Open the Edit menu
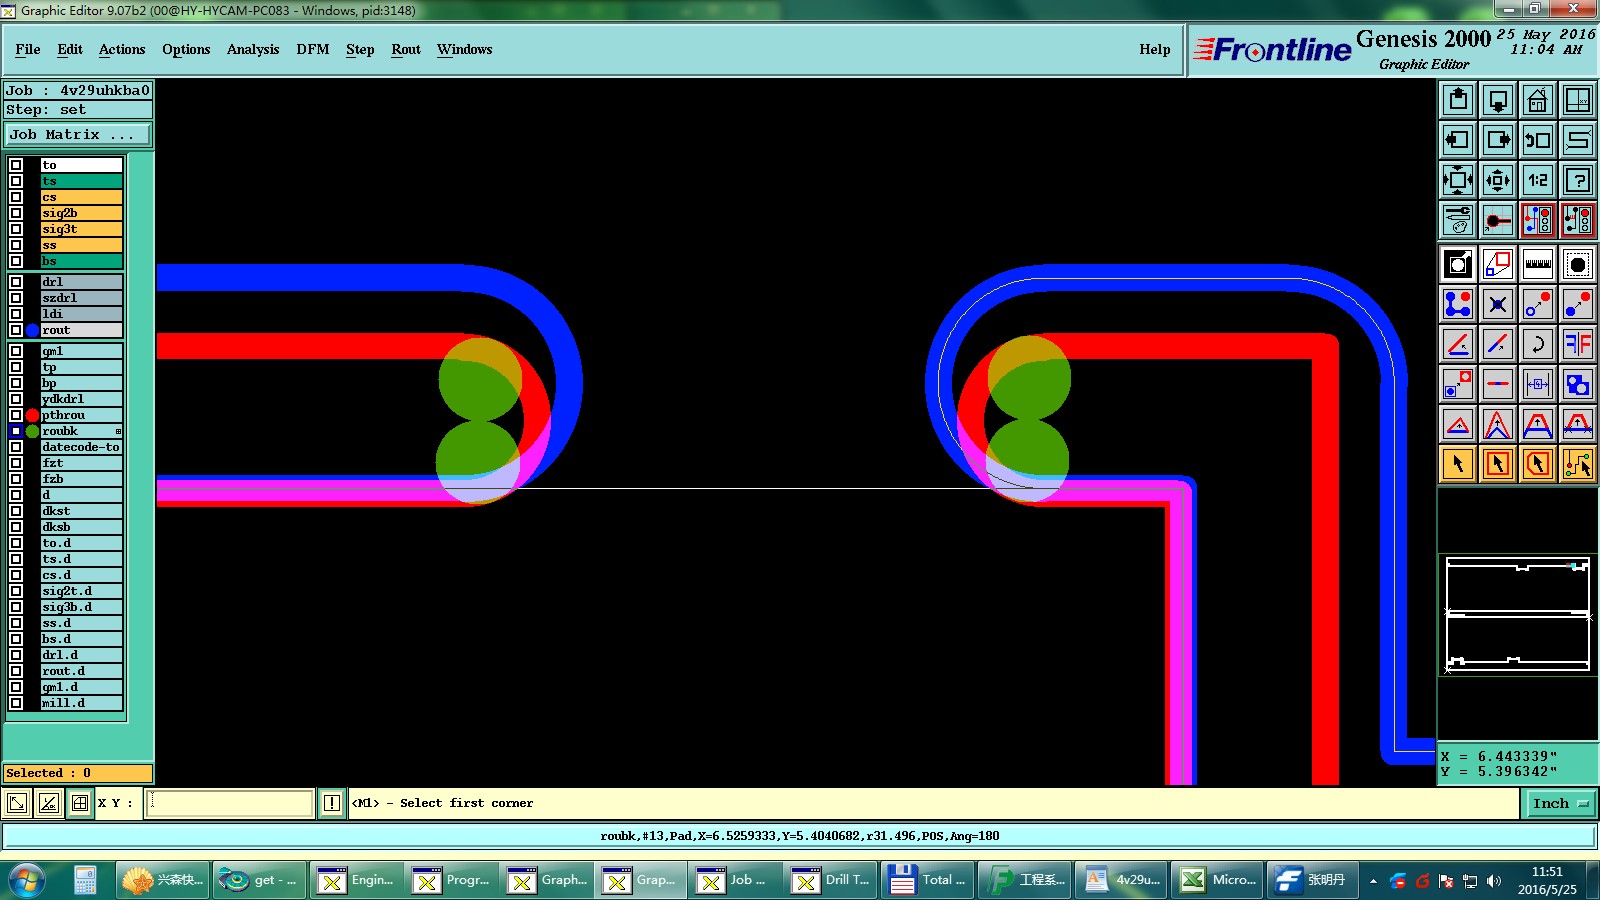 pyautogui.click(x=70, y=49)
